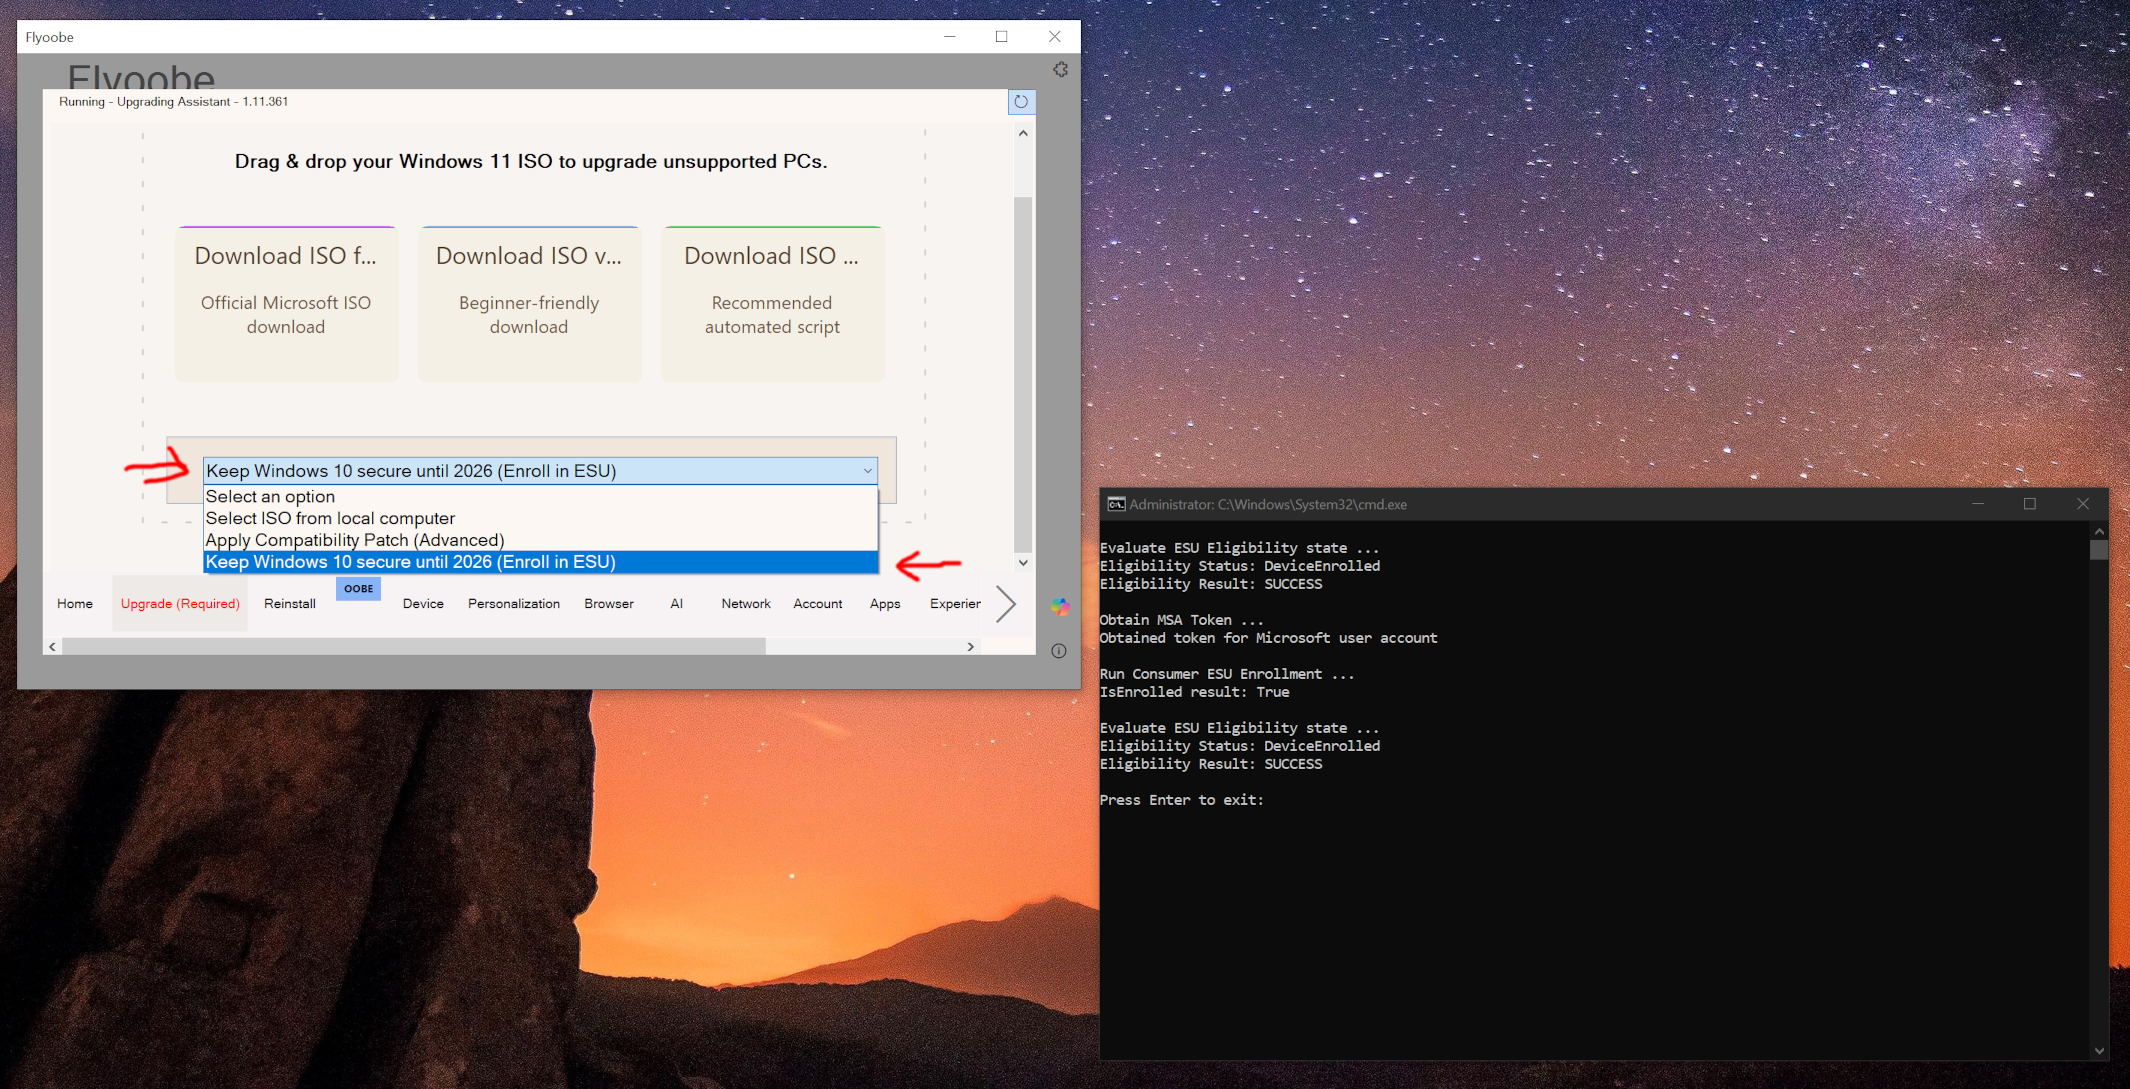Open the Copilot colorful icon
The width and height of the screenshot is (2130, 1089).
1060,607
